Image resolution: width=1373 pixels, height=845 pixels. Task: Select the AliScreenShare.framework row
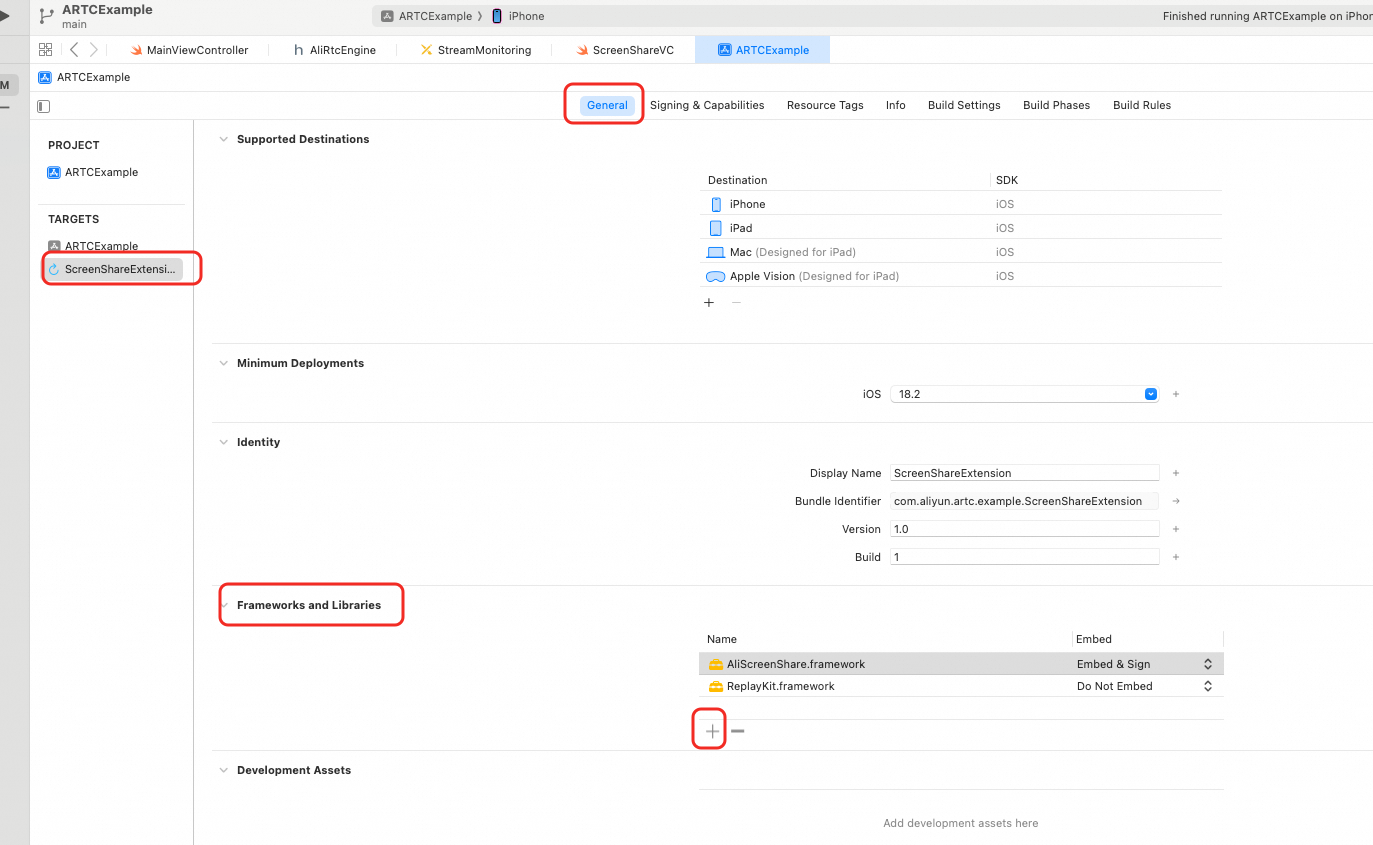tap(961, 664)
